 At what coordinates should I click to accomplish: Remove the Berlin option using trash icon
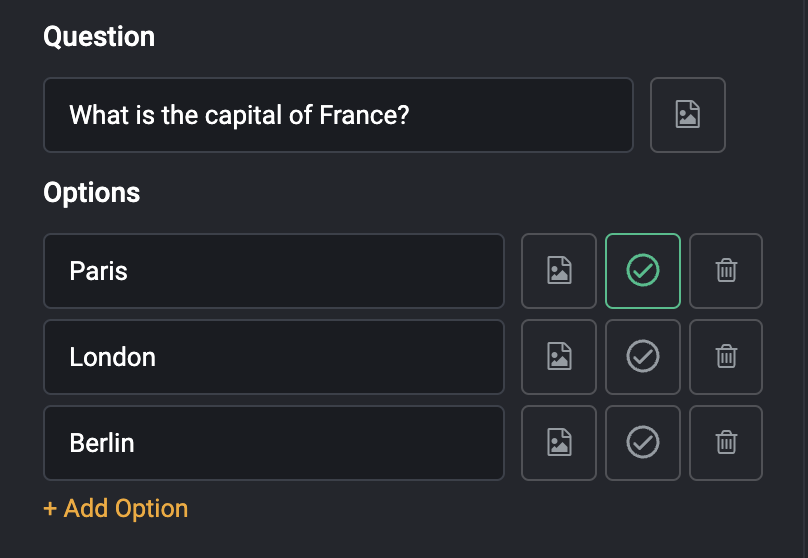click(726, 443)
